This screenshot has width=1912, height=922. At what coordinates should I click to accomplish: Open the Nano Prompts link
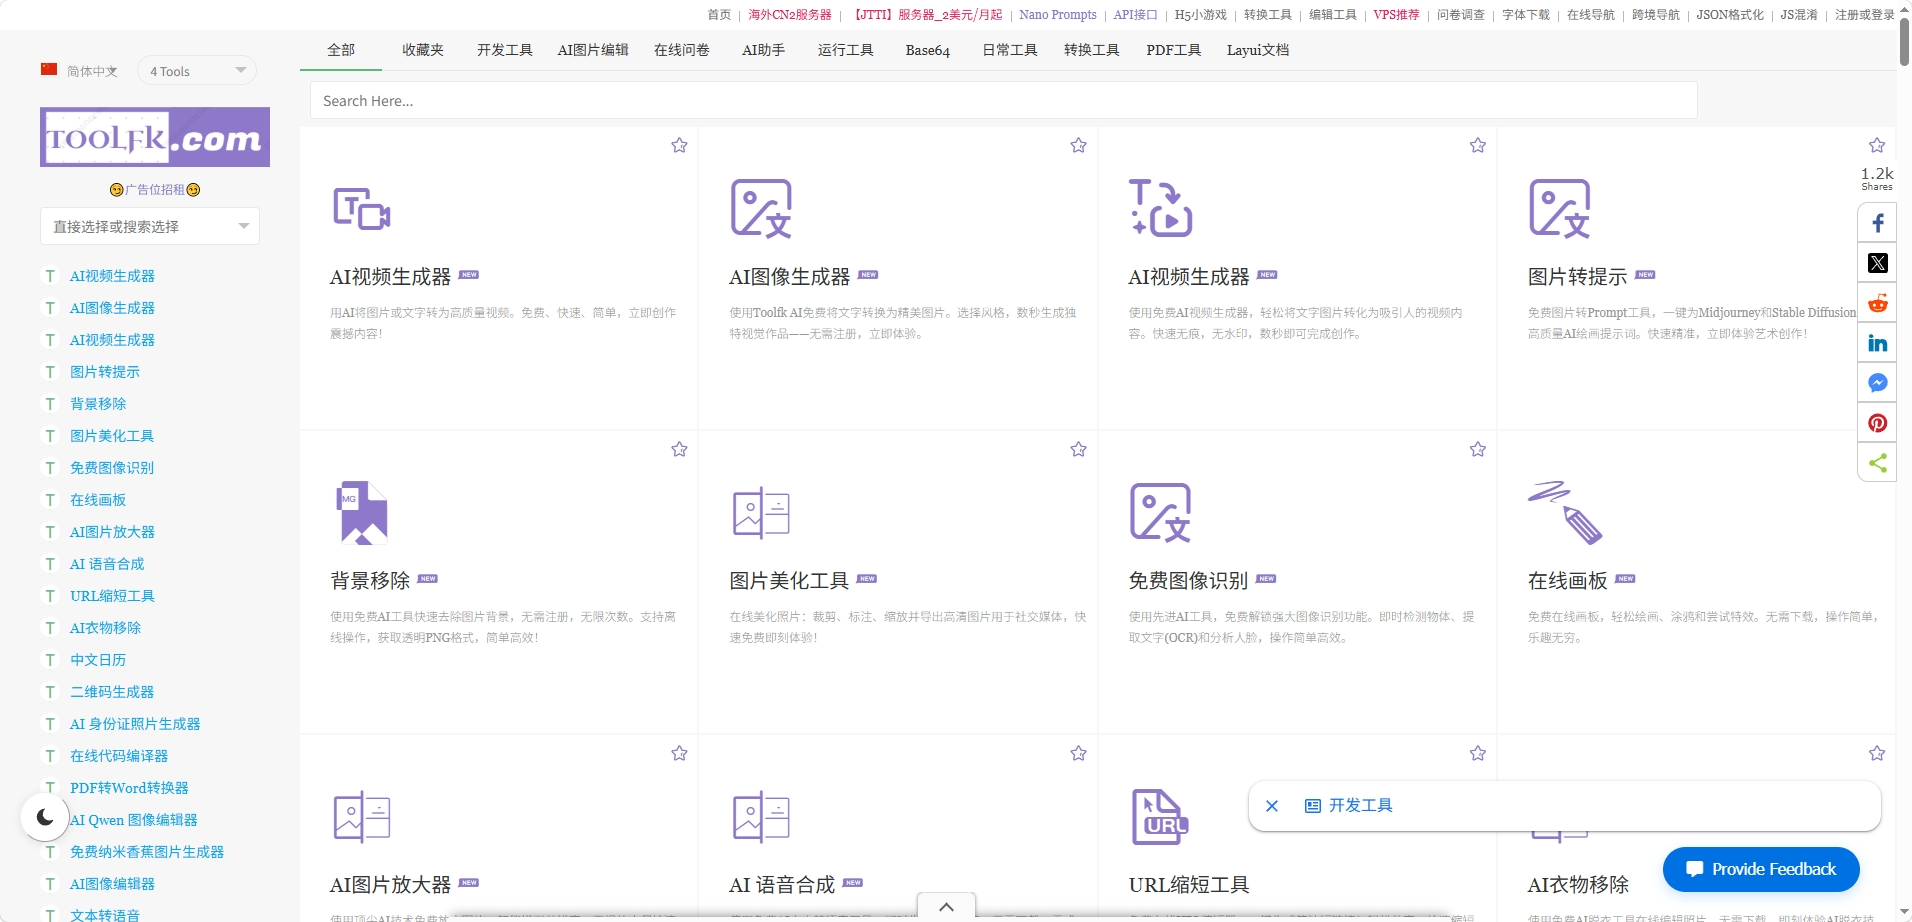1058,15
